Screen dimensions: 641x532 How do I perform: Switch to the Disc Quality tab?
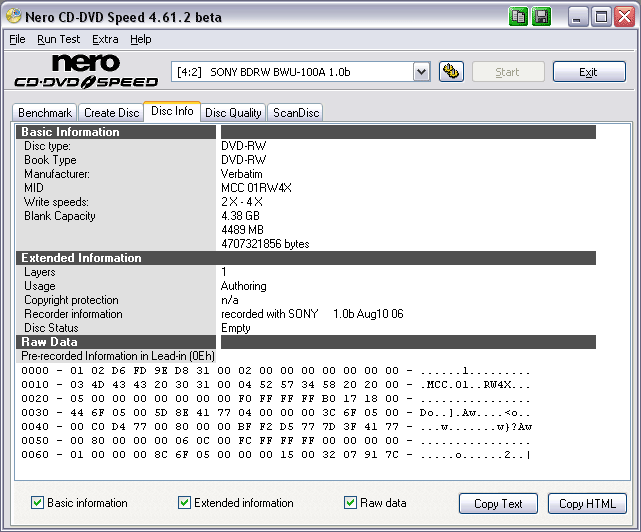point(233,113)
